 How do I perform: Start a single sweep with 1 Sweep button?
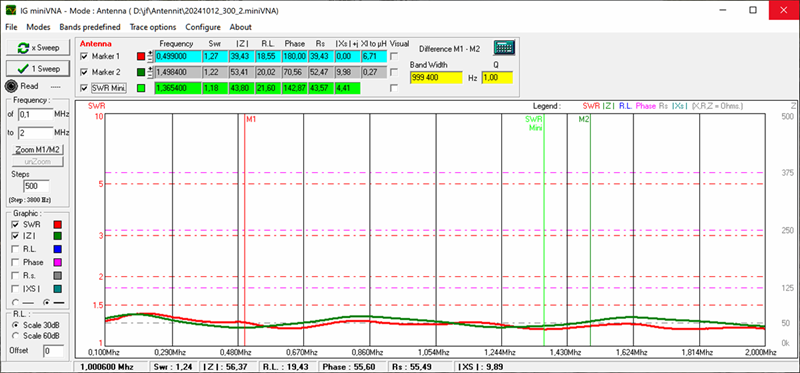pyautogui.click(x=38, y=68)
